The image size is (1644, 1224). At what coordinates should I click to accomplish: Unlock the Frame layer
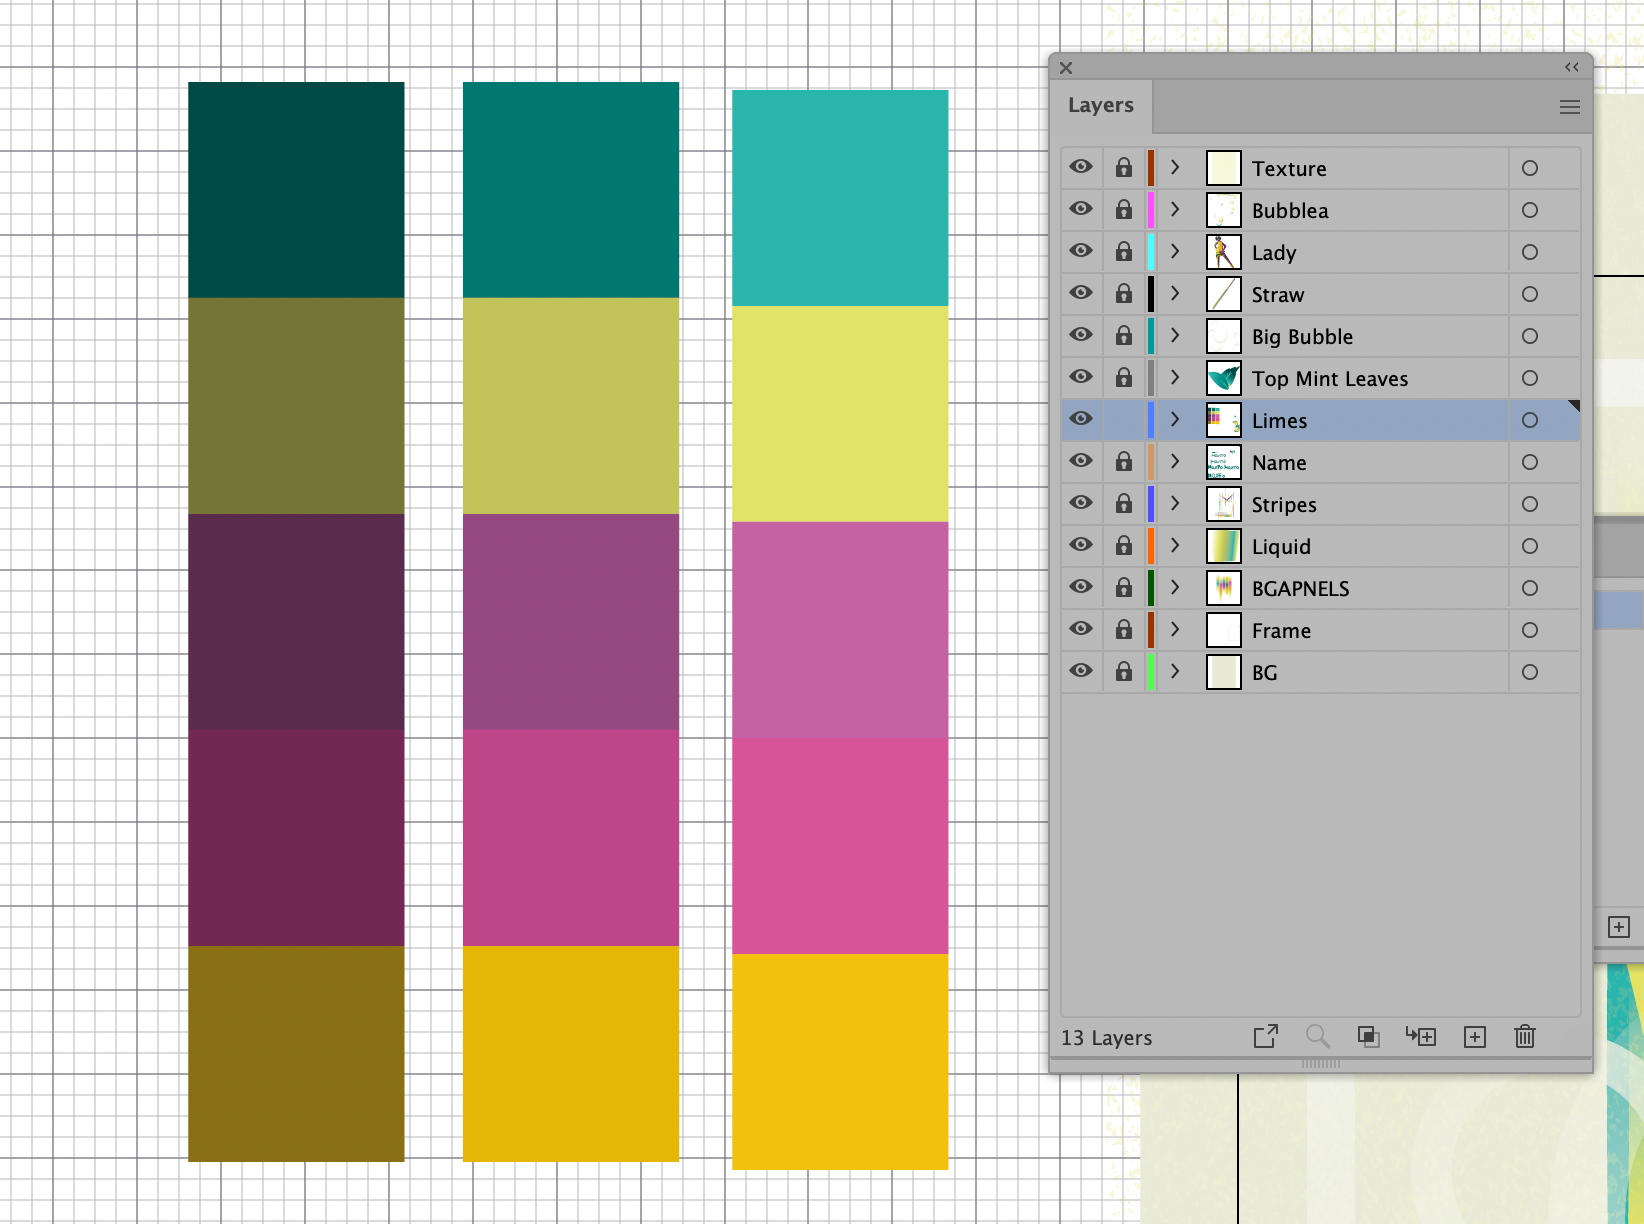(x=1124, y=630)
